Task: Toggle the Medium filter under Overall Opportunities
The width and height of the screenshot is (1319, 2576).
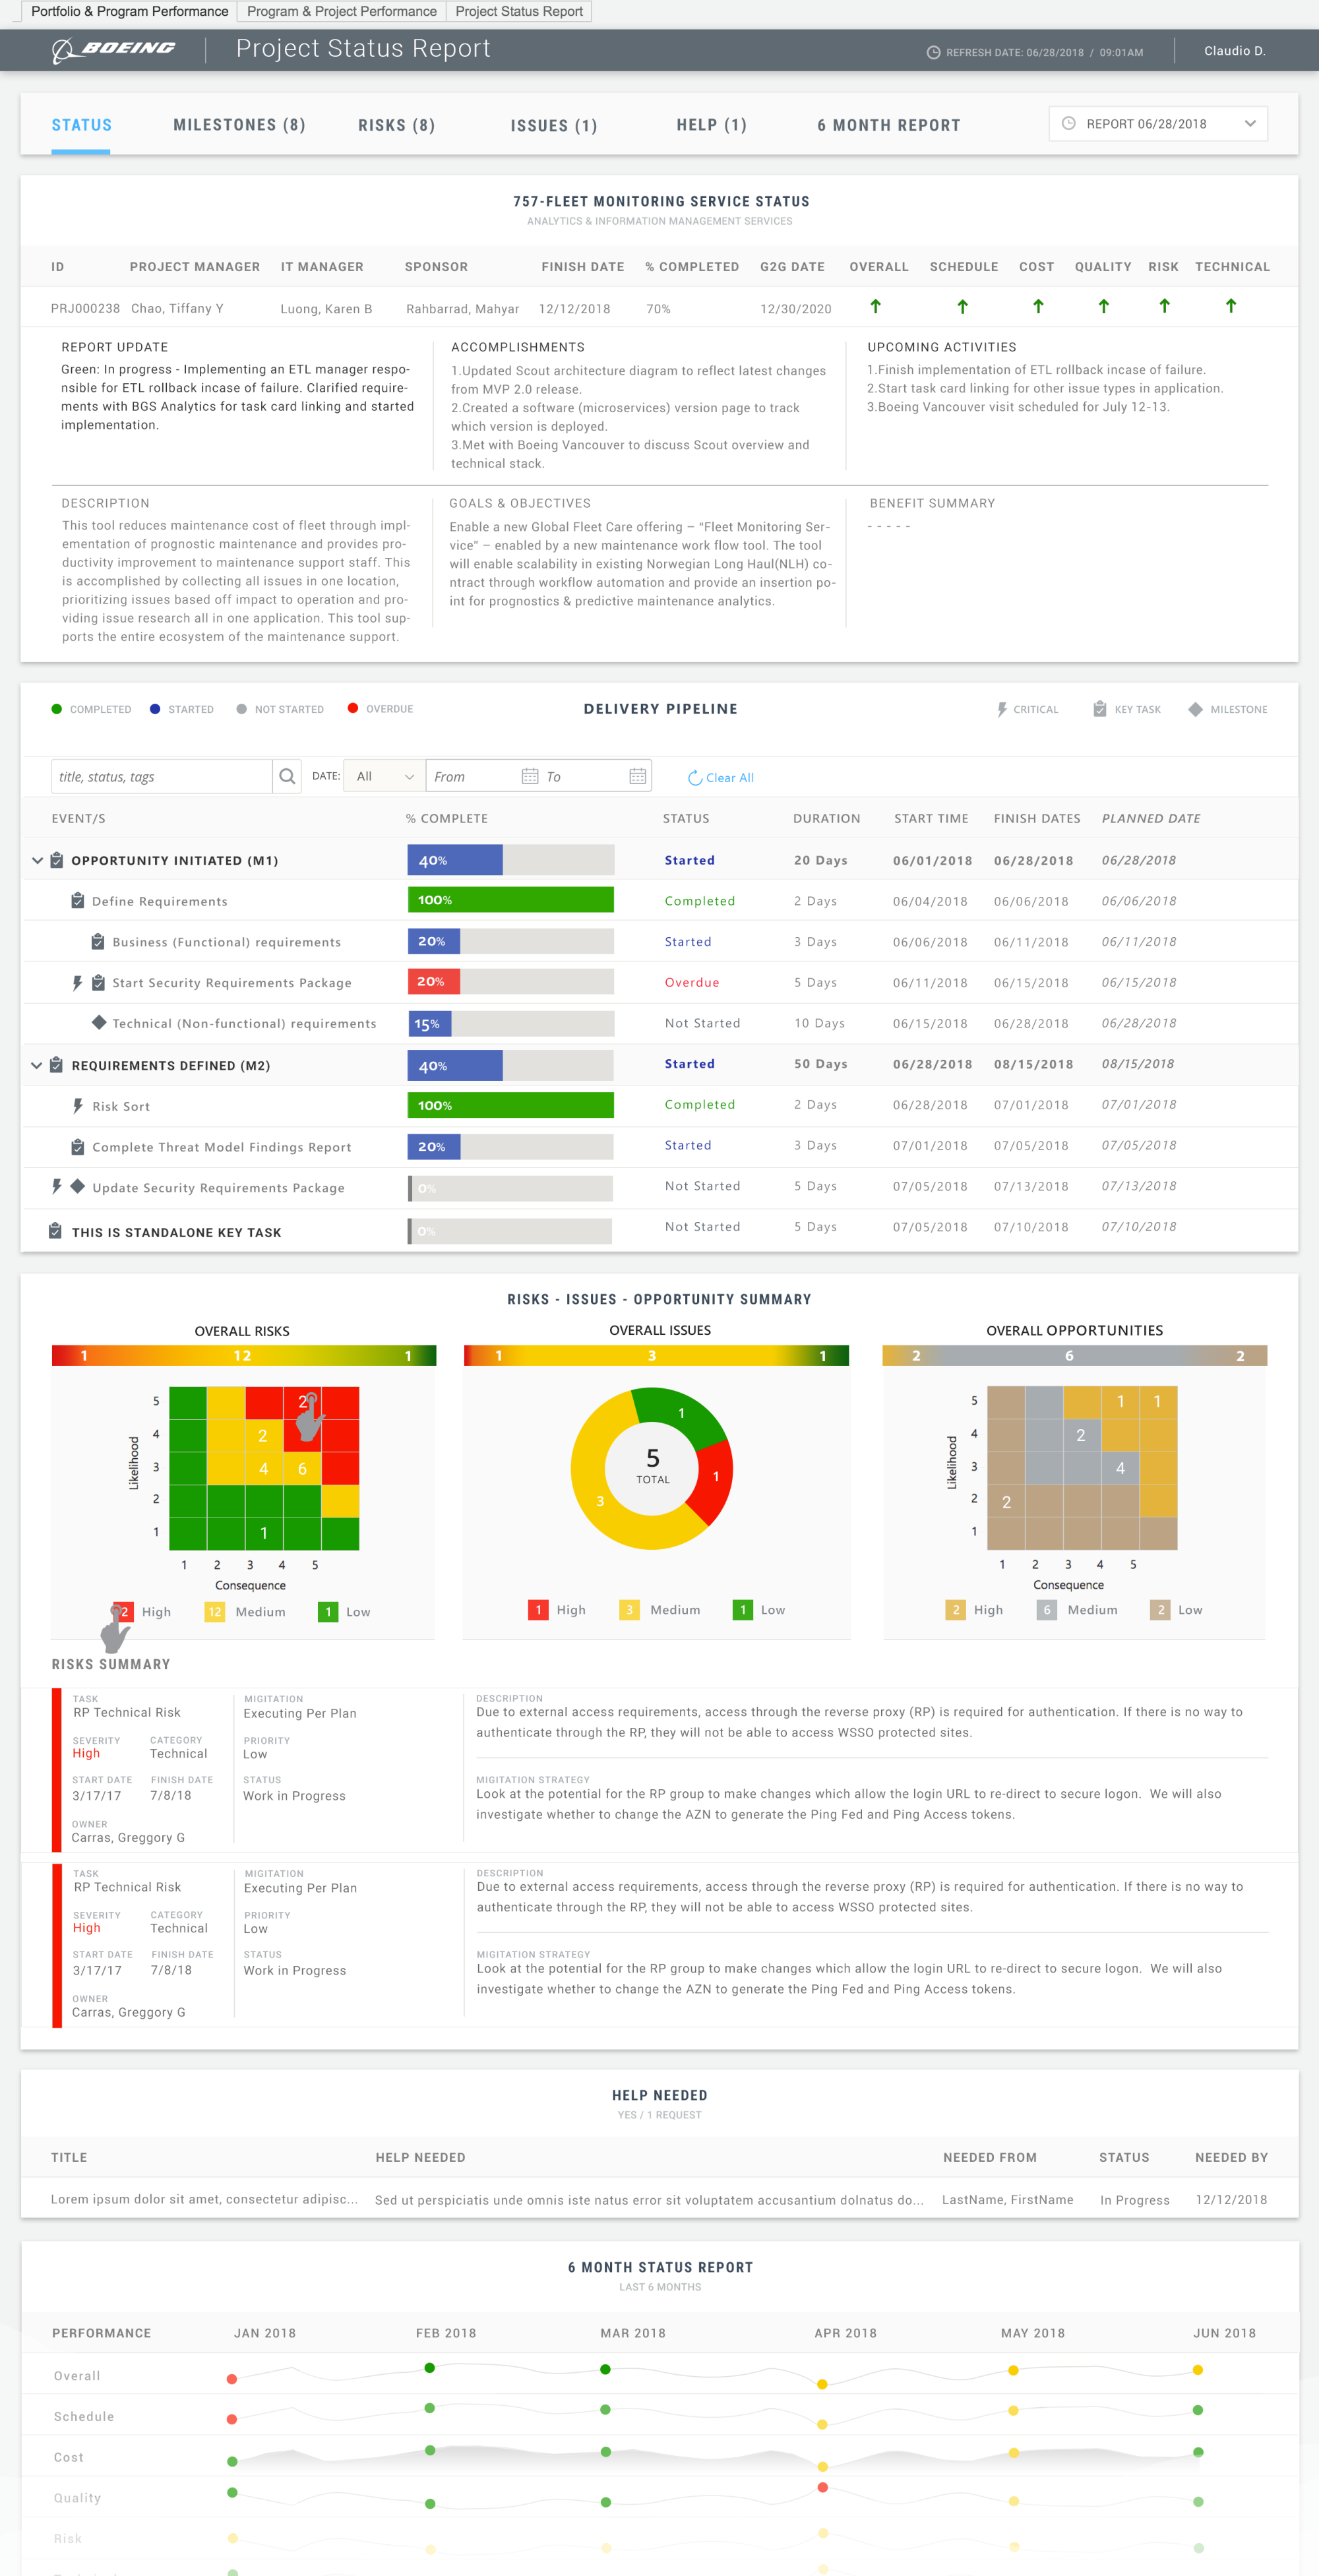Action: pyautogui.click(x=1077, y=1610)
